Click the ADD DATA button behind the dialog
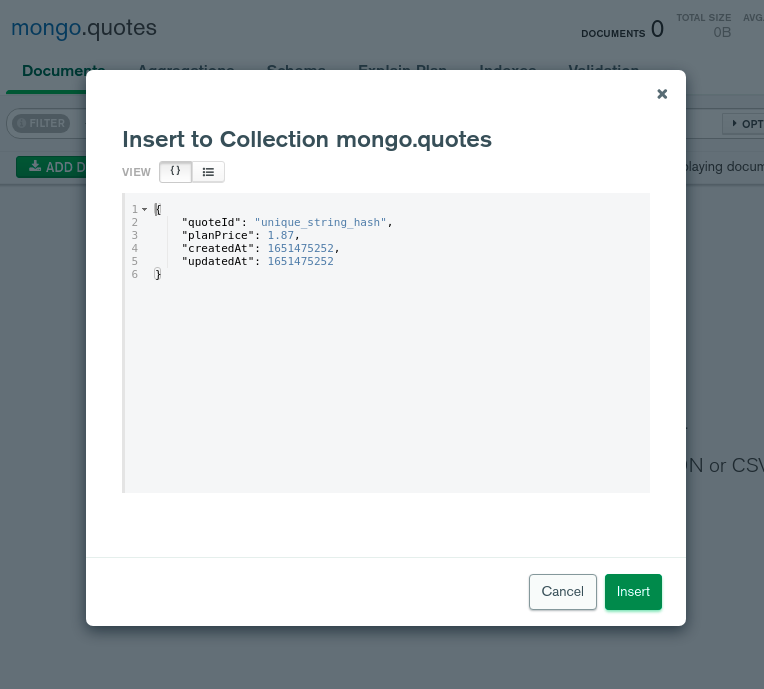Image resolution: width=764 pixels, height=689 pixels. (51, 167)
